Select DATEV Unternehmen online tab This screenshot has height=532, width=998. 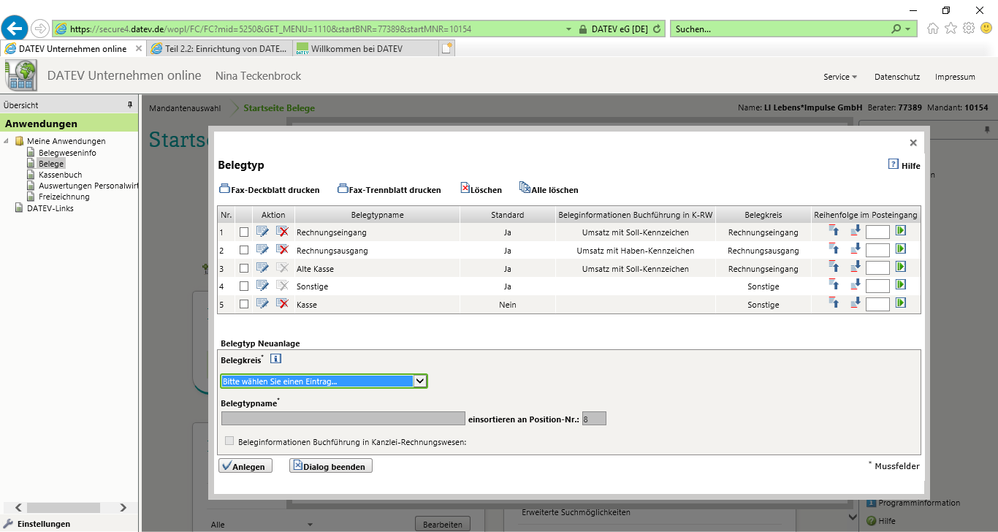pos(73,48)
